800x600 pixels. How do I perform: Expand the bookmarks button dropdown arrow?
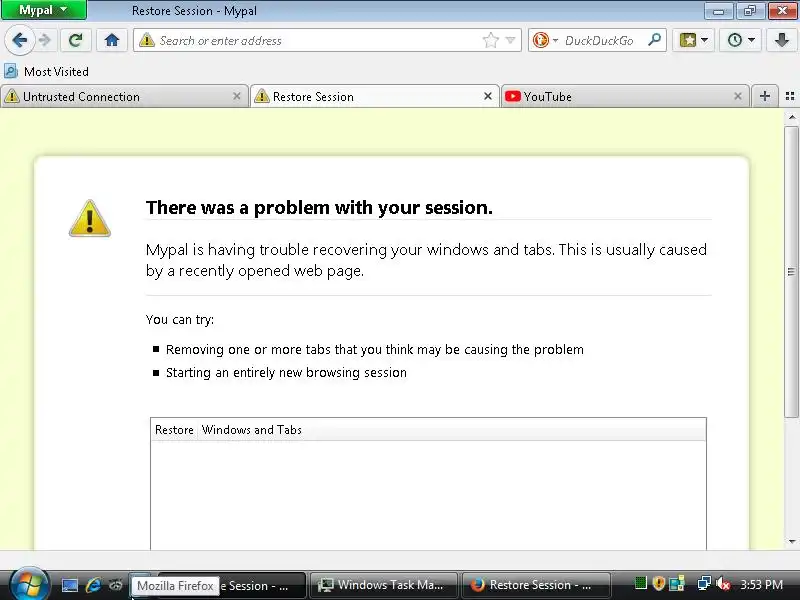705,40
